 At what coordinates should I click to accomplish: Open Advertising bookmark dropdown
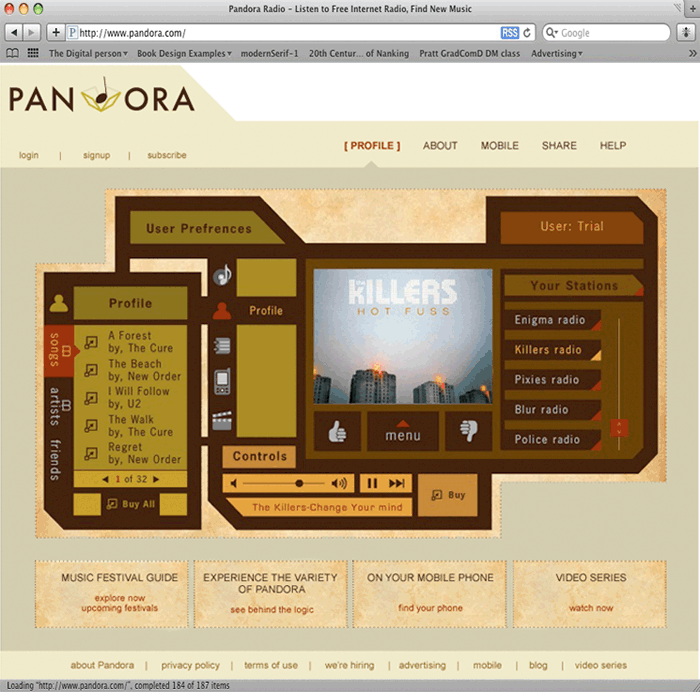(557, 54)
